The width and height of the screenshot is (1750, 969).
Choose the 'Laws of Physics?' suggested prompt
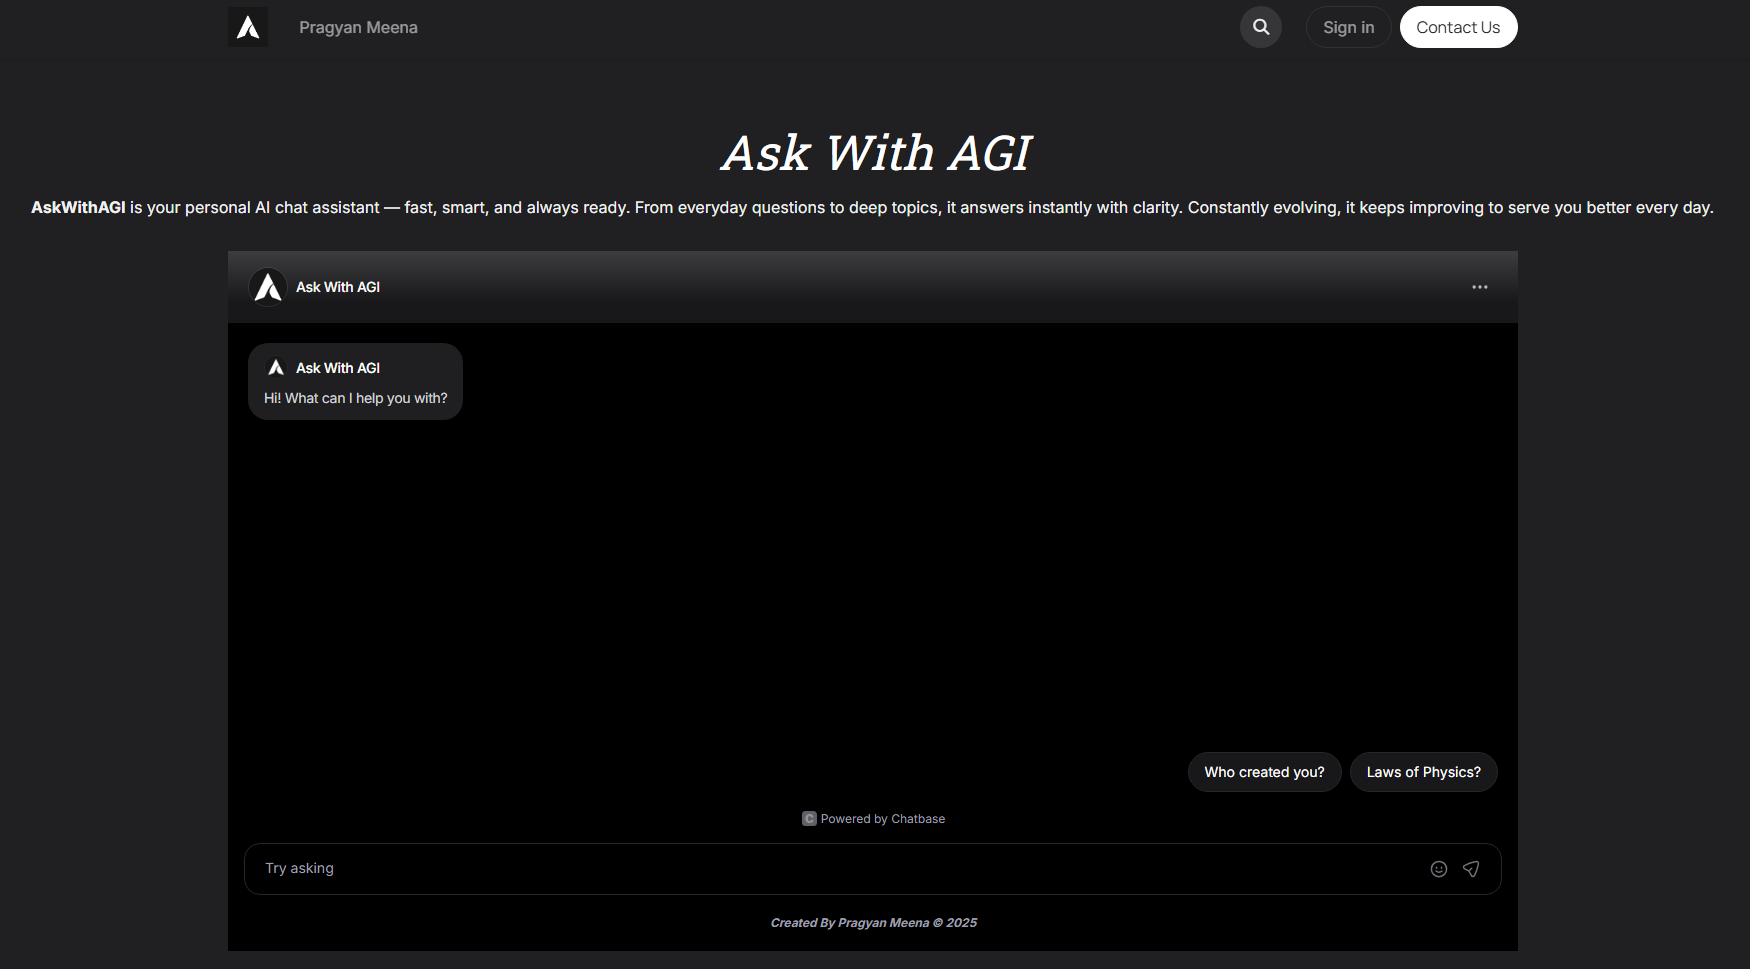[x=1423, y=772]
